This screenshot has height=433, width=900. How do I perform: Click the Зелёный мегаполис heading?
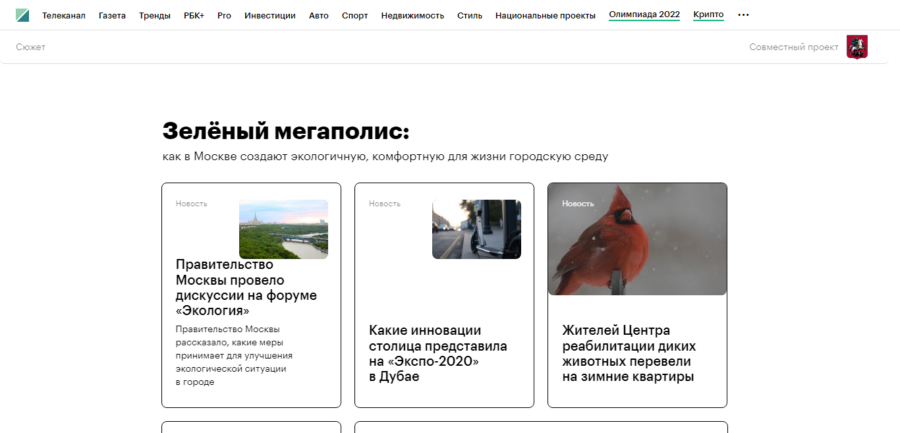coord(286,132)
